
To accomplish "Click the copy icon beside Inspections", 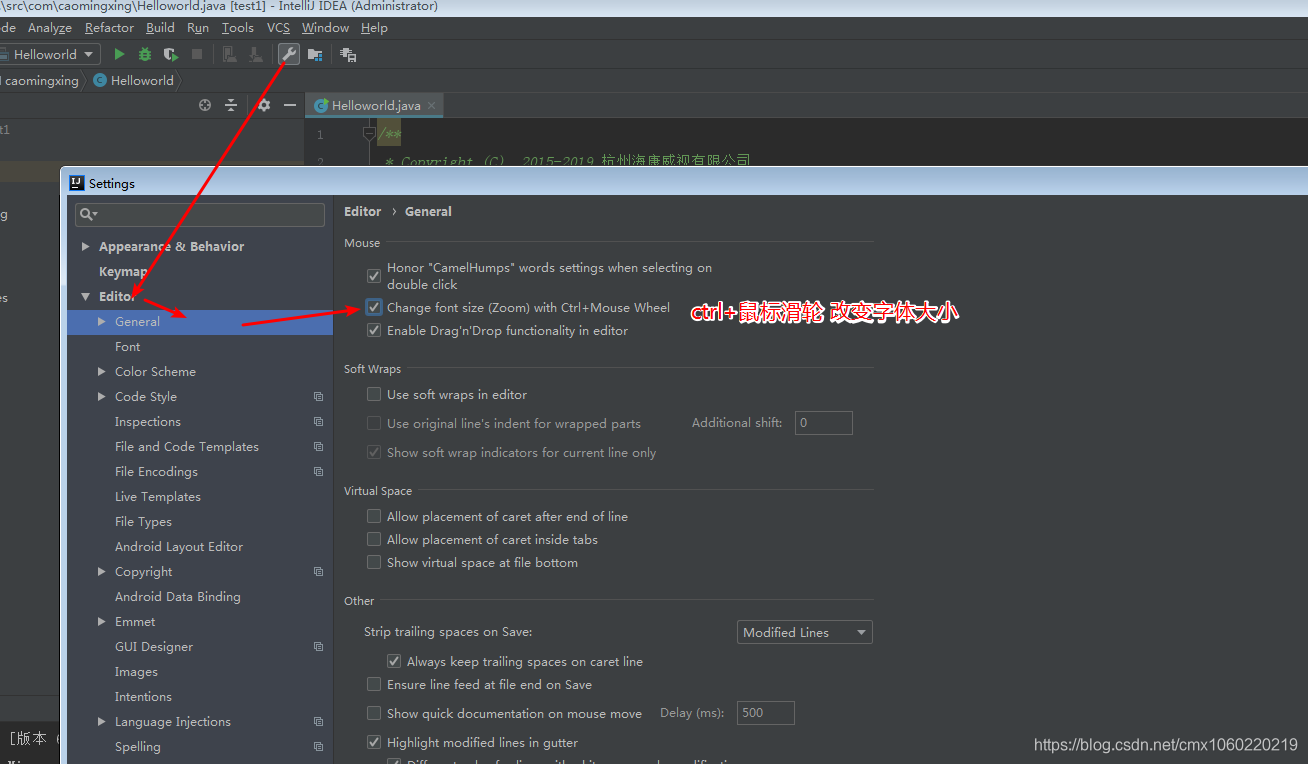I will pyautogui.click(x=318, y=422).
